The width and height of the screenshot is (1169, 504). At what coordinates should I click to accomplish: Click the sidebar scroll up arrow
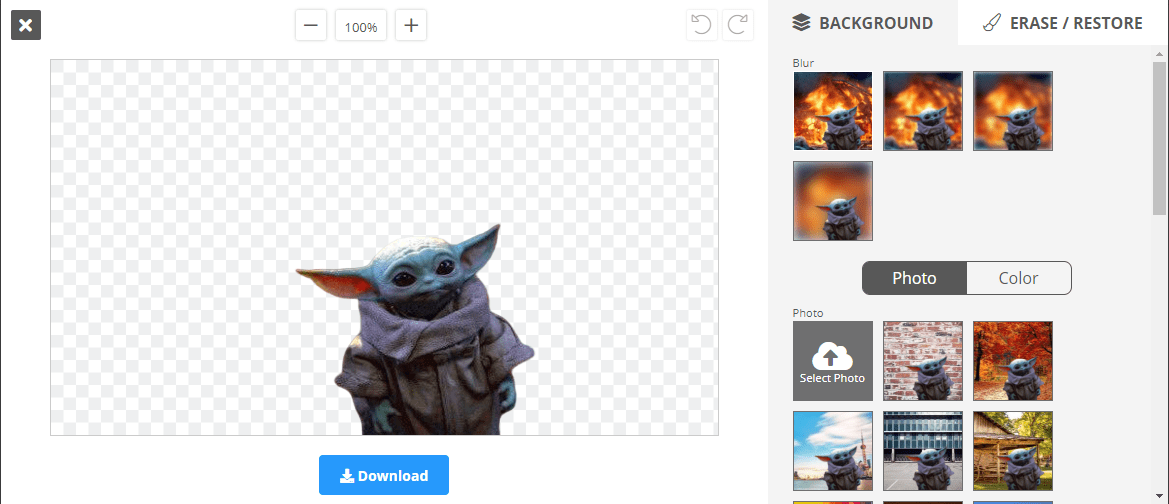click(x=1160, y=54)
